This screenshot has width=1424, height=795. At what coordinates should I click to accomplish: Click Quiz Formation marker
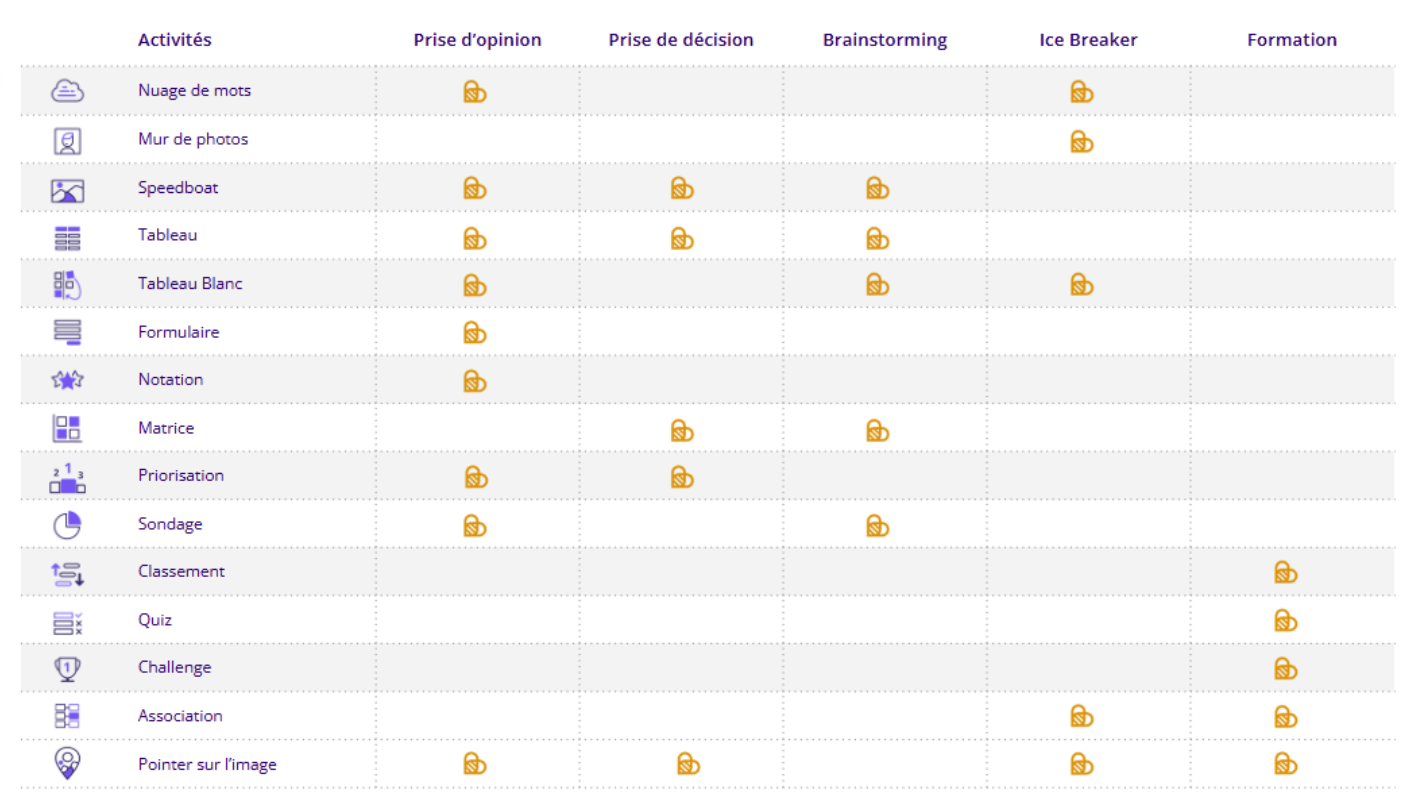click(x=1285, y=621)
